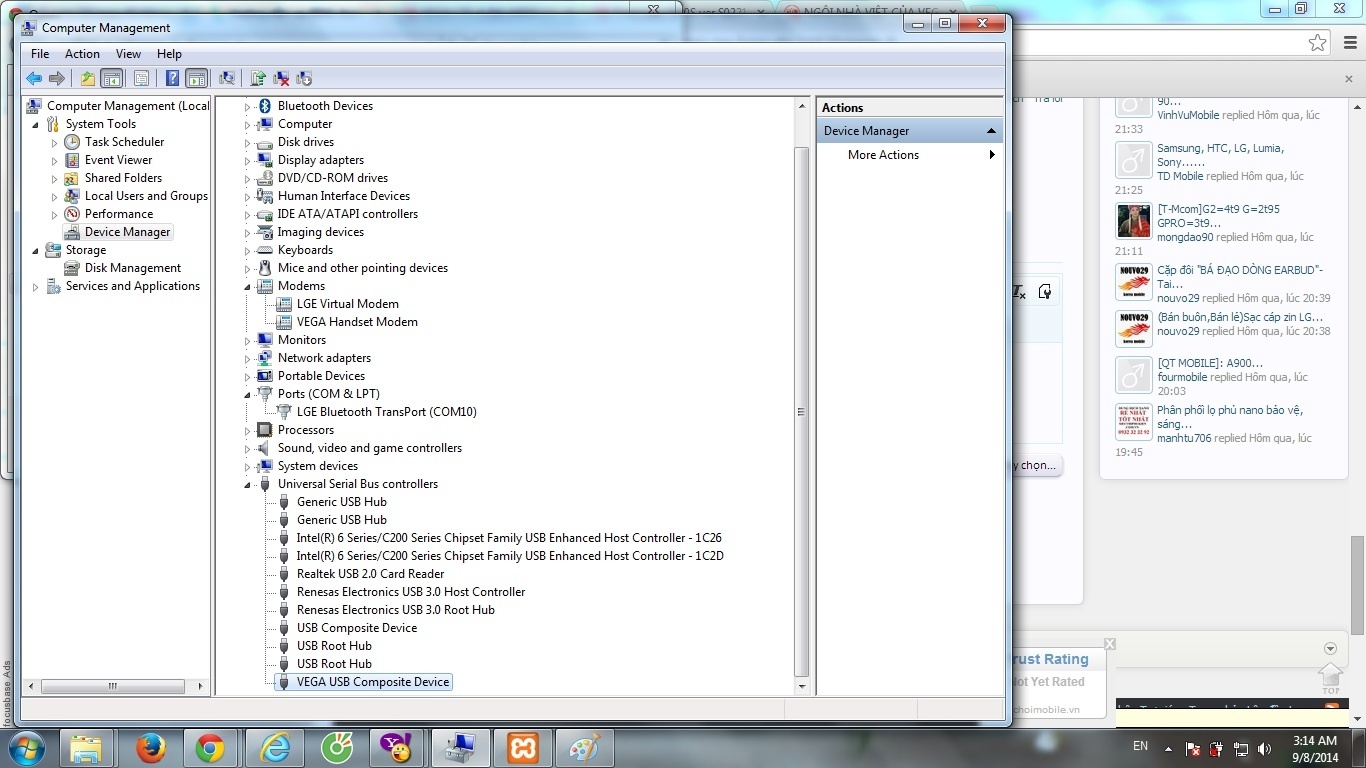The width and height of the screenshot is (1366, 768).
Task: Select Task Scheduler in left tree
Action: pos(124,142)
